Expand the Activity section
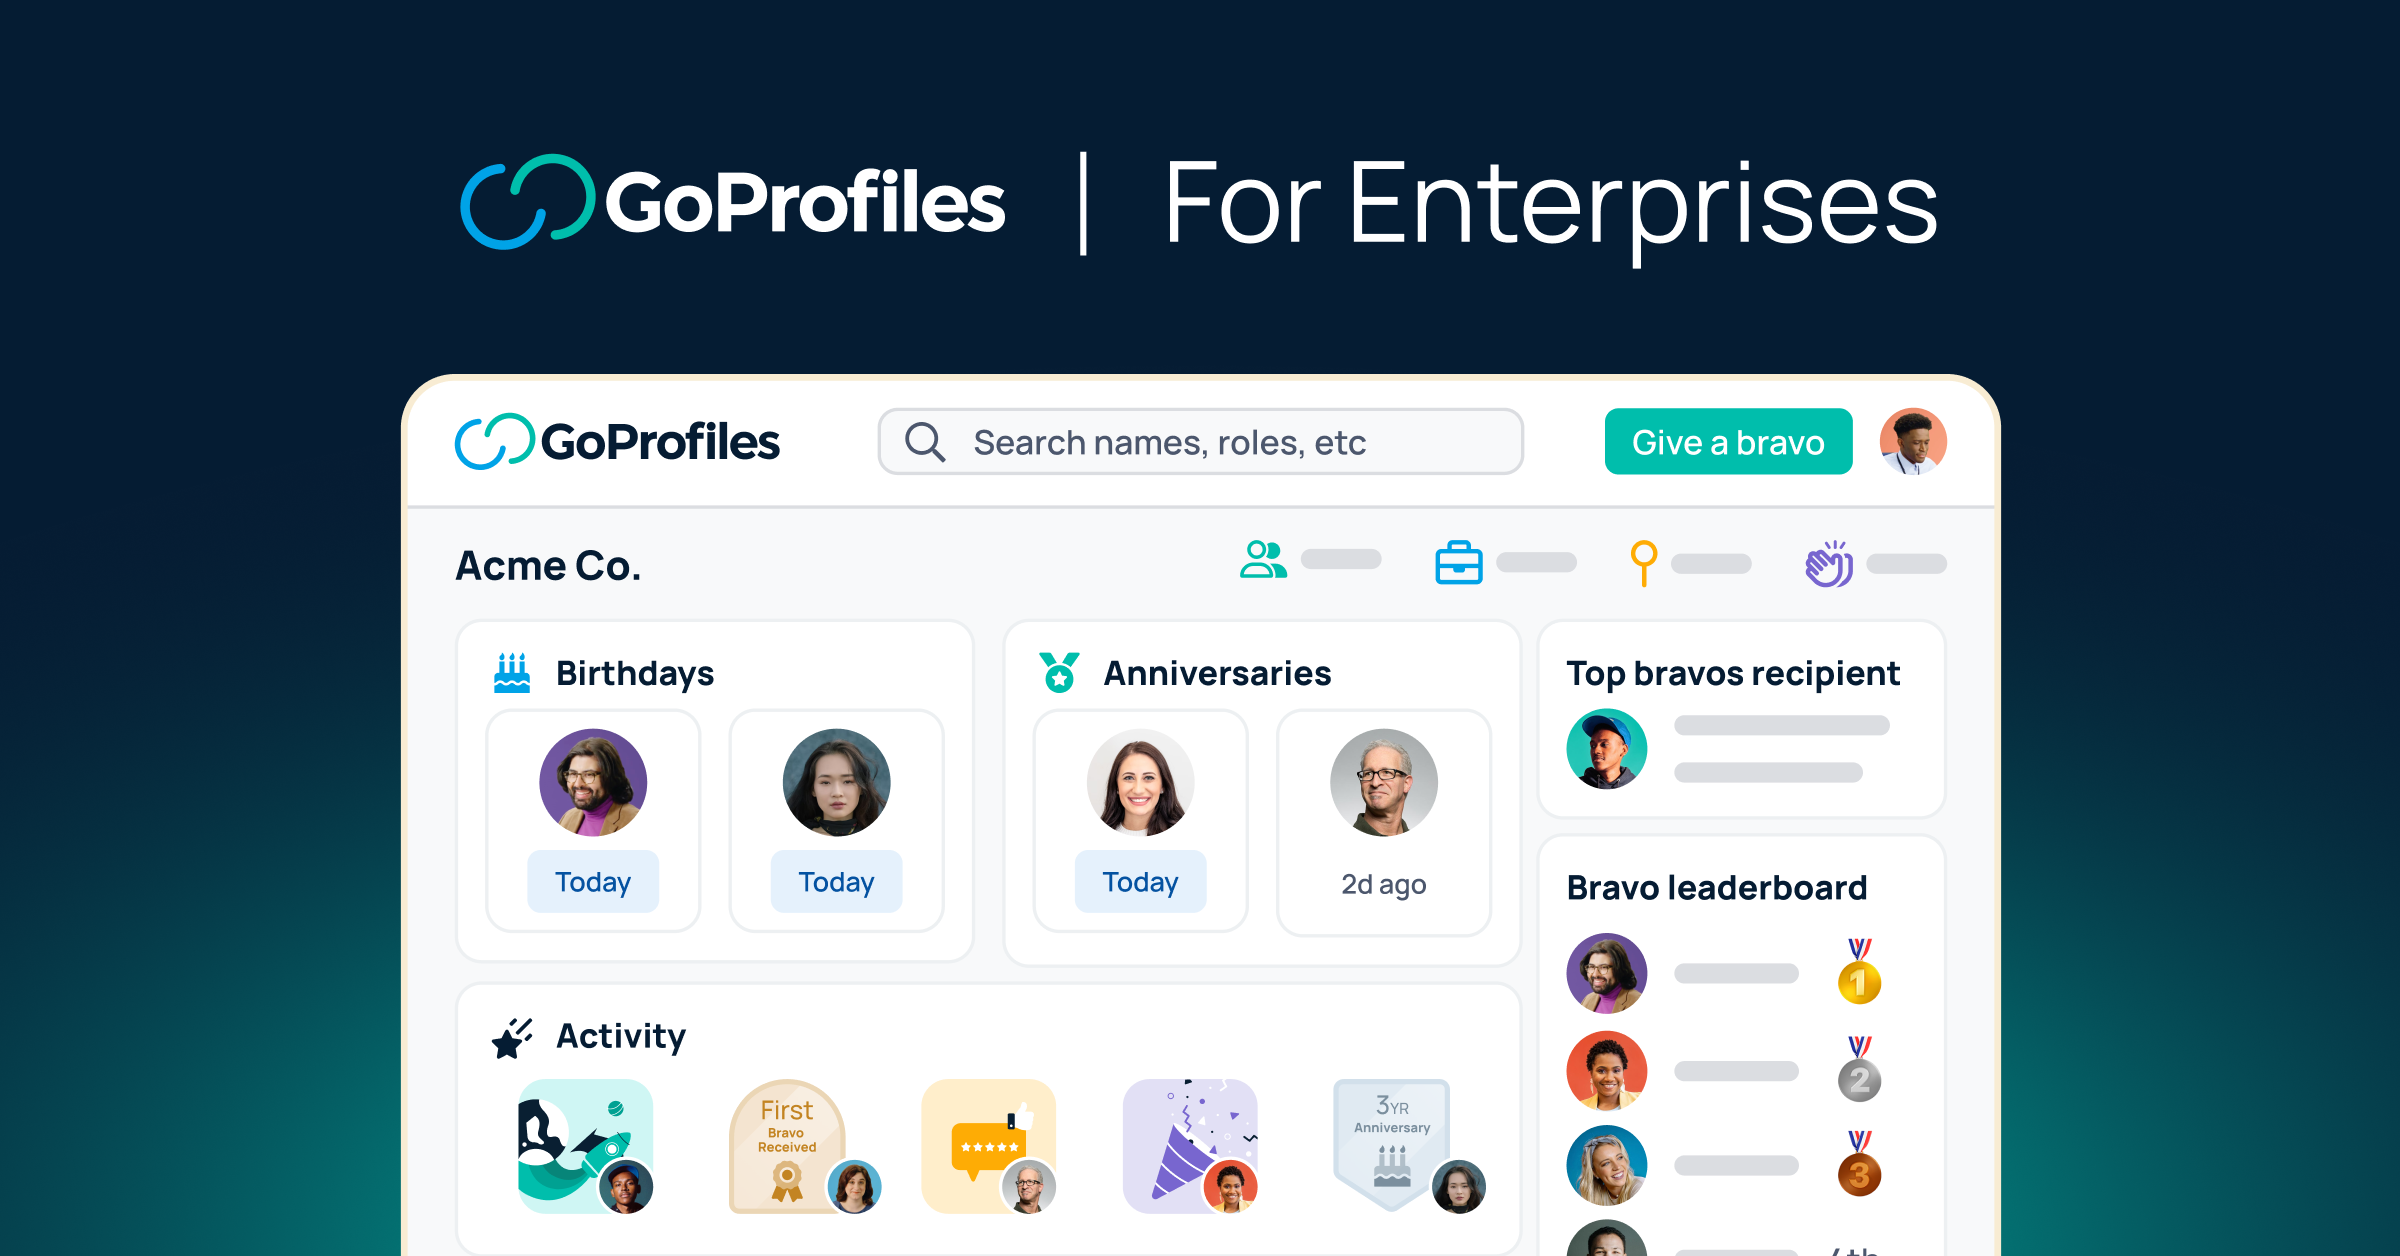The height and width of the screenshot is (1256, 2400). pos(620,1037)
